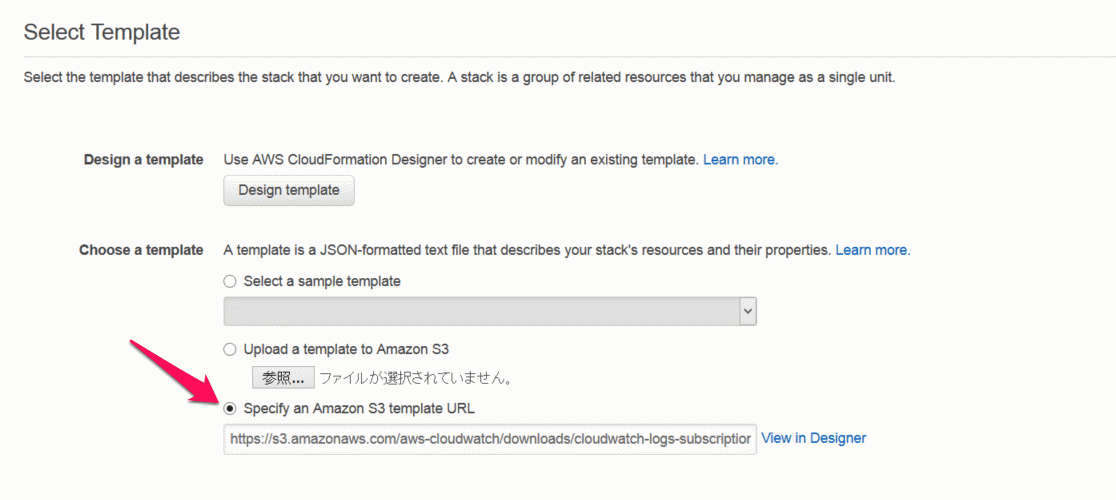The width and height of the screenshot is (1116, 500).
Task: Choose the 'Upload a template to Amazon S3' radio
Action: [x=230, y=349]
